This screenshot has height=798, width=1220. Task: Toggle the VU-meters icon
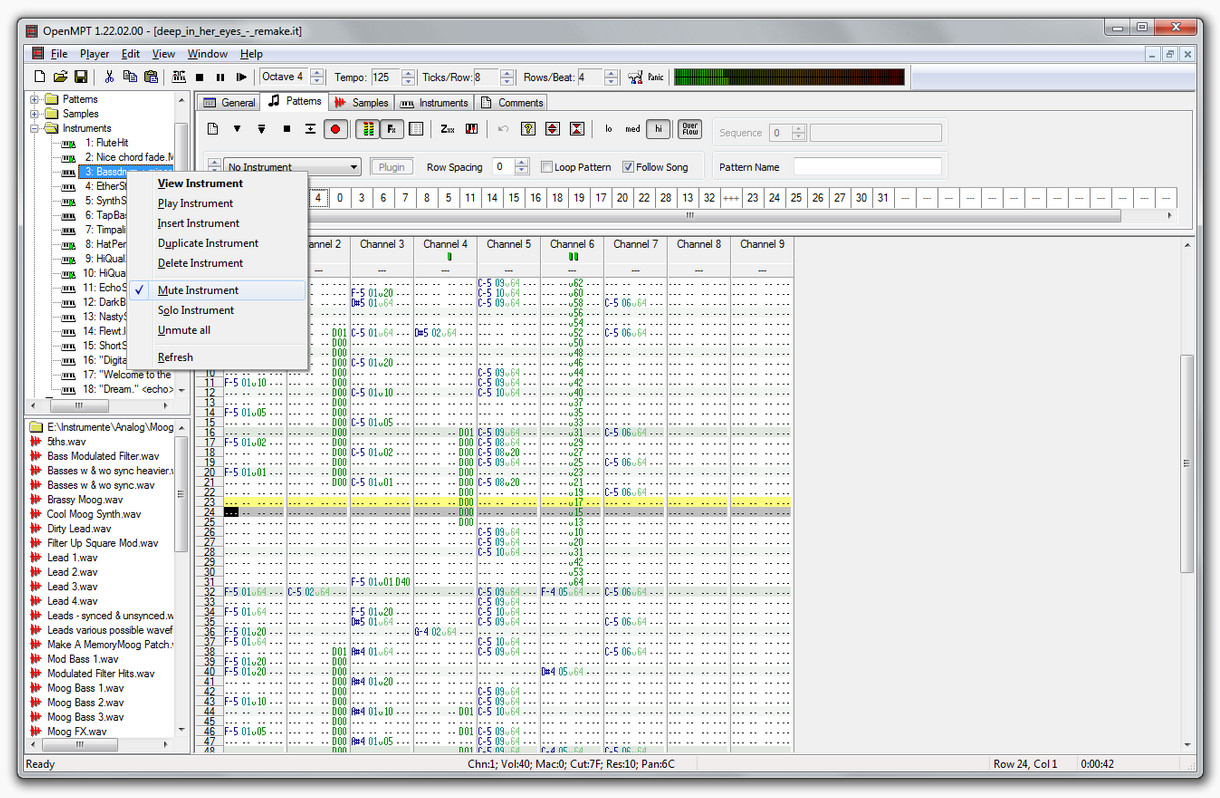click(x=367, y=129)
